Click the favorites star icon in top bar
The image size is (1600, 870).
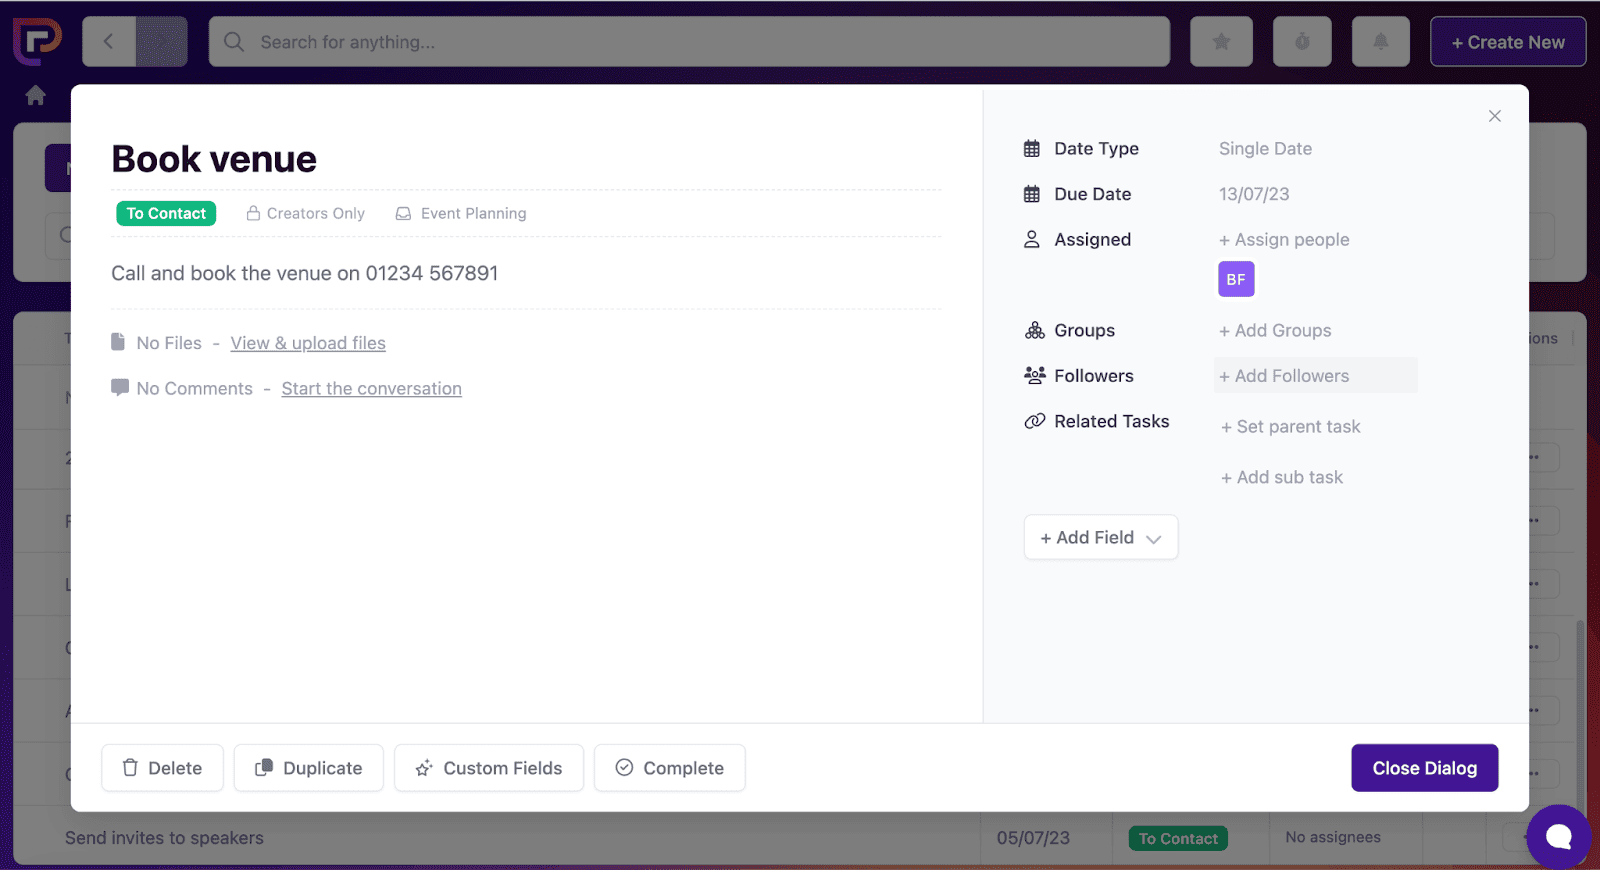(1220, 42)
